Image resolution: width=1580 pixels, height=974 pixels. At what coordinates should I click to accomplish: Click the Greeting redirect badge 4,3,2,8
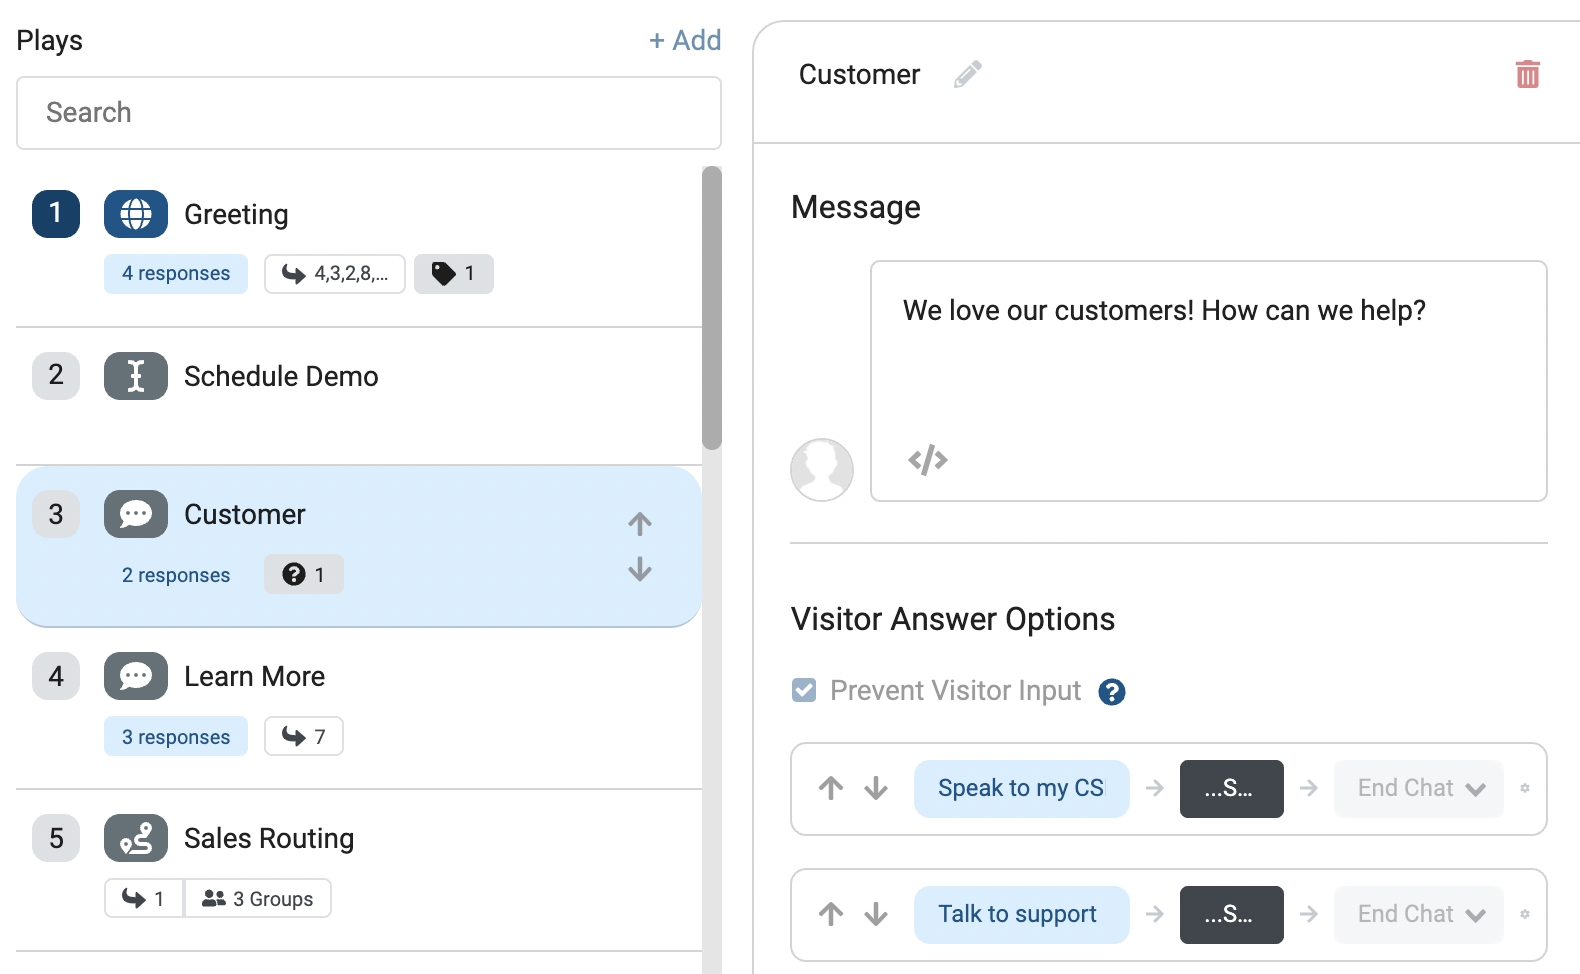pyautogui.click(x=334, y=274)
